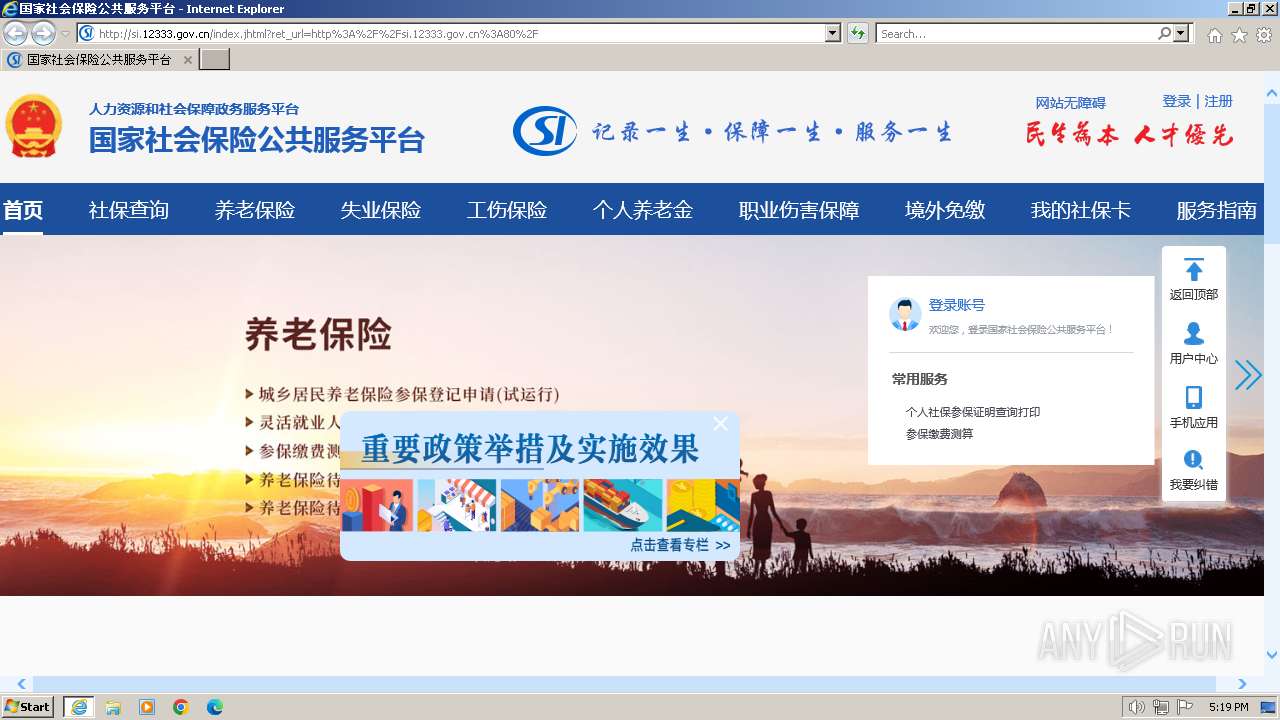
Task: Open the 用户中心 person icon
Action: click(x=1194, y=333)
